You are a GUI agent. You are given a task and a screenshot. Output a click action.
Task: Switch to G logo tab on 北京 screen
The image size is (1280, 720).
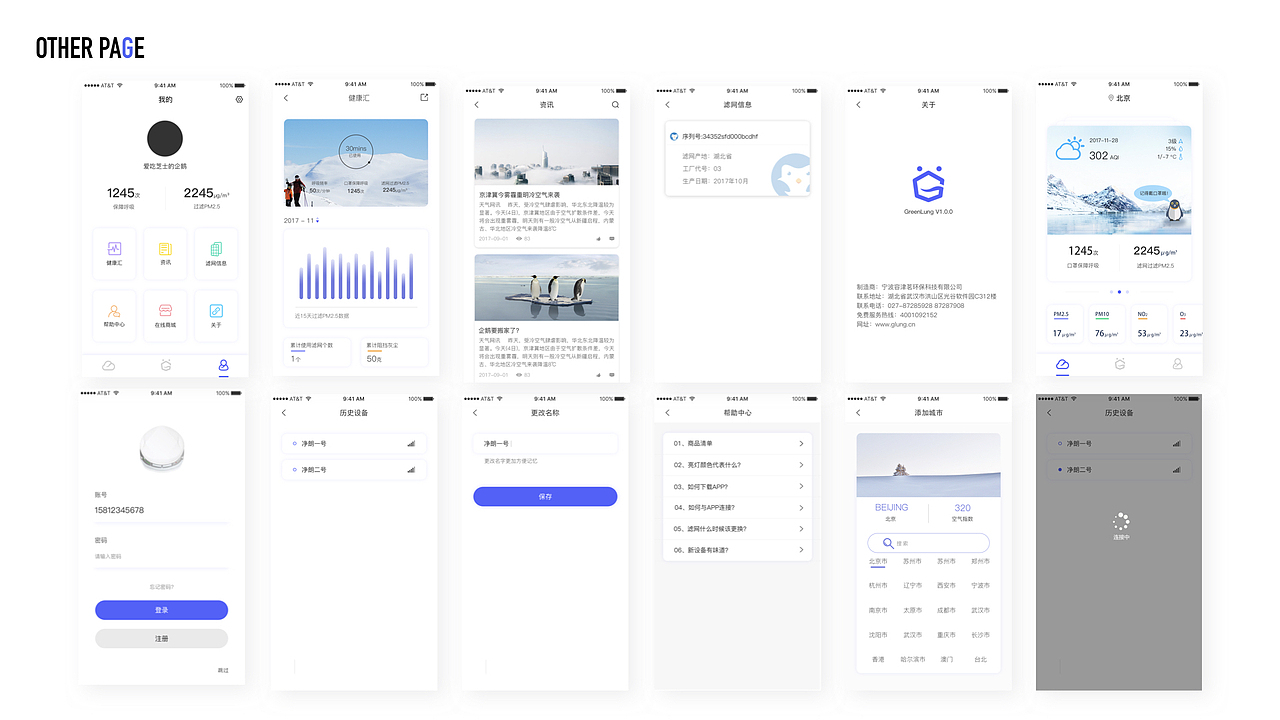coord(1120,365)
